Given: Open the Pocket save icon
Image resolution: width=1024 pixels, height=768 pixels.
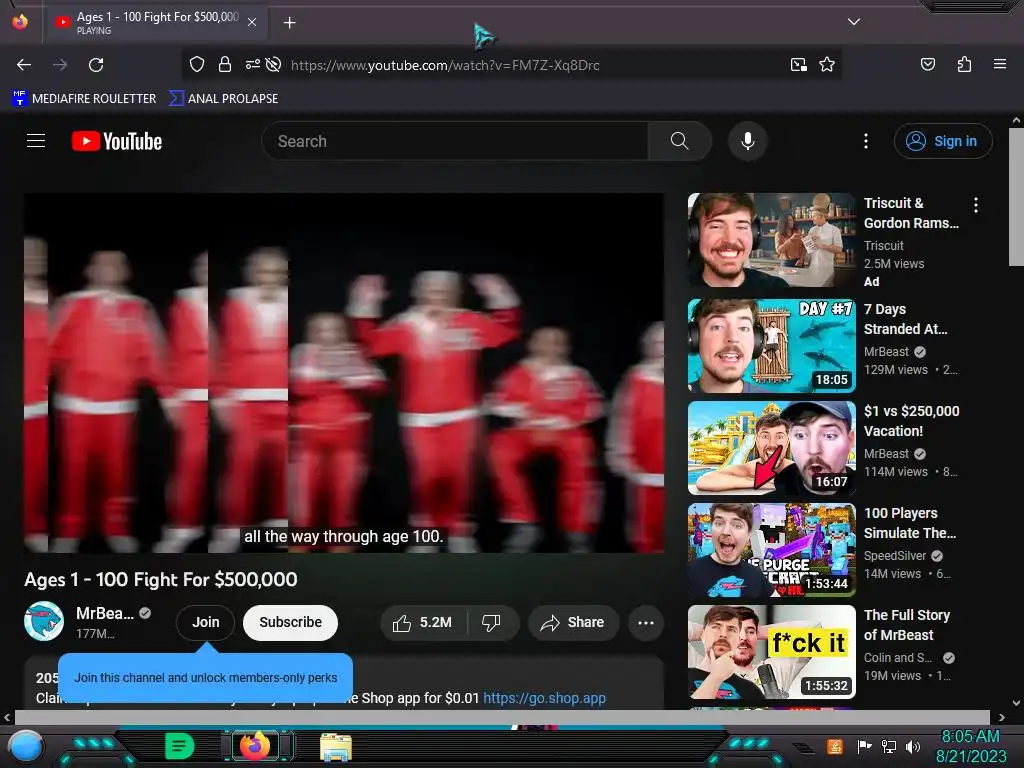Looking at the screenshot, I should click(927, 64).
